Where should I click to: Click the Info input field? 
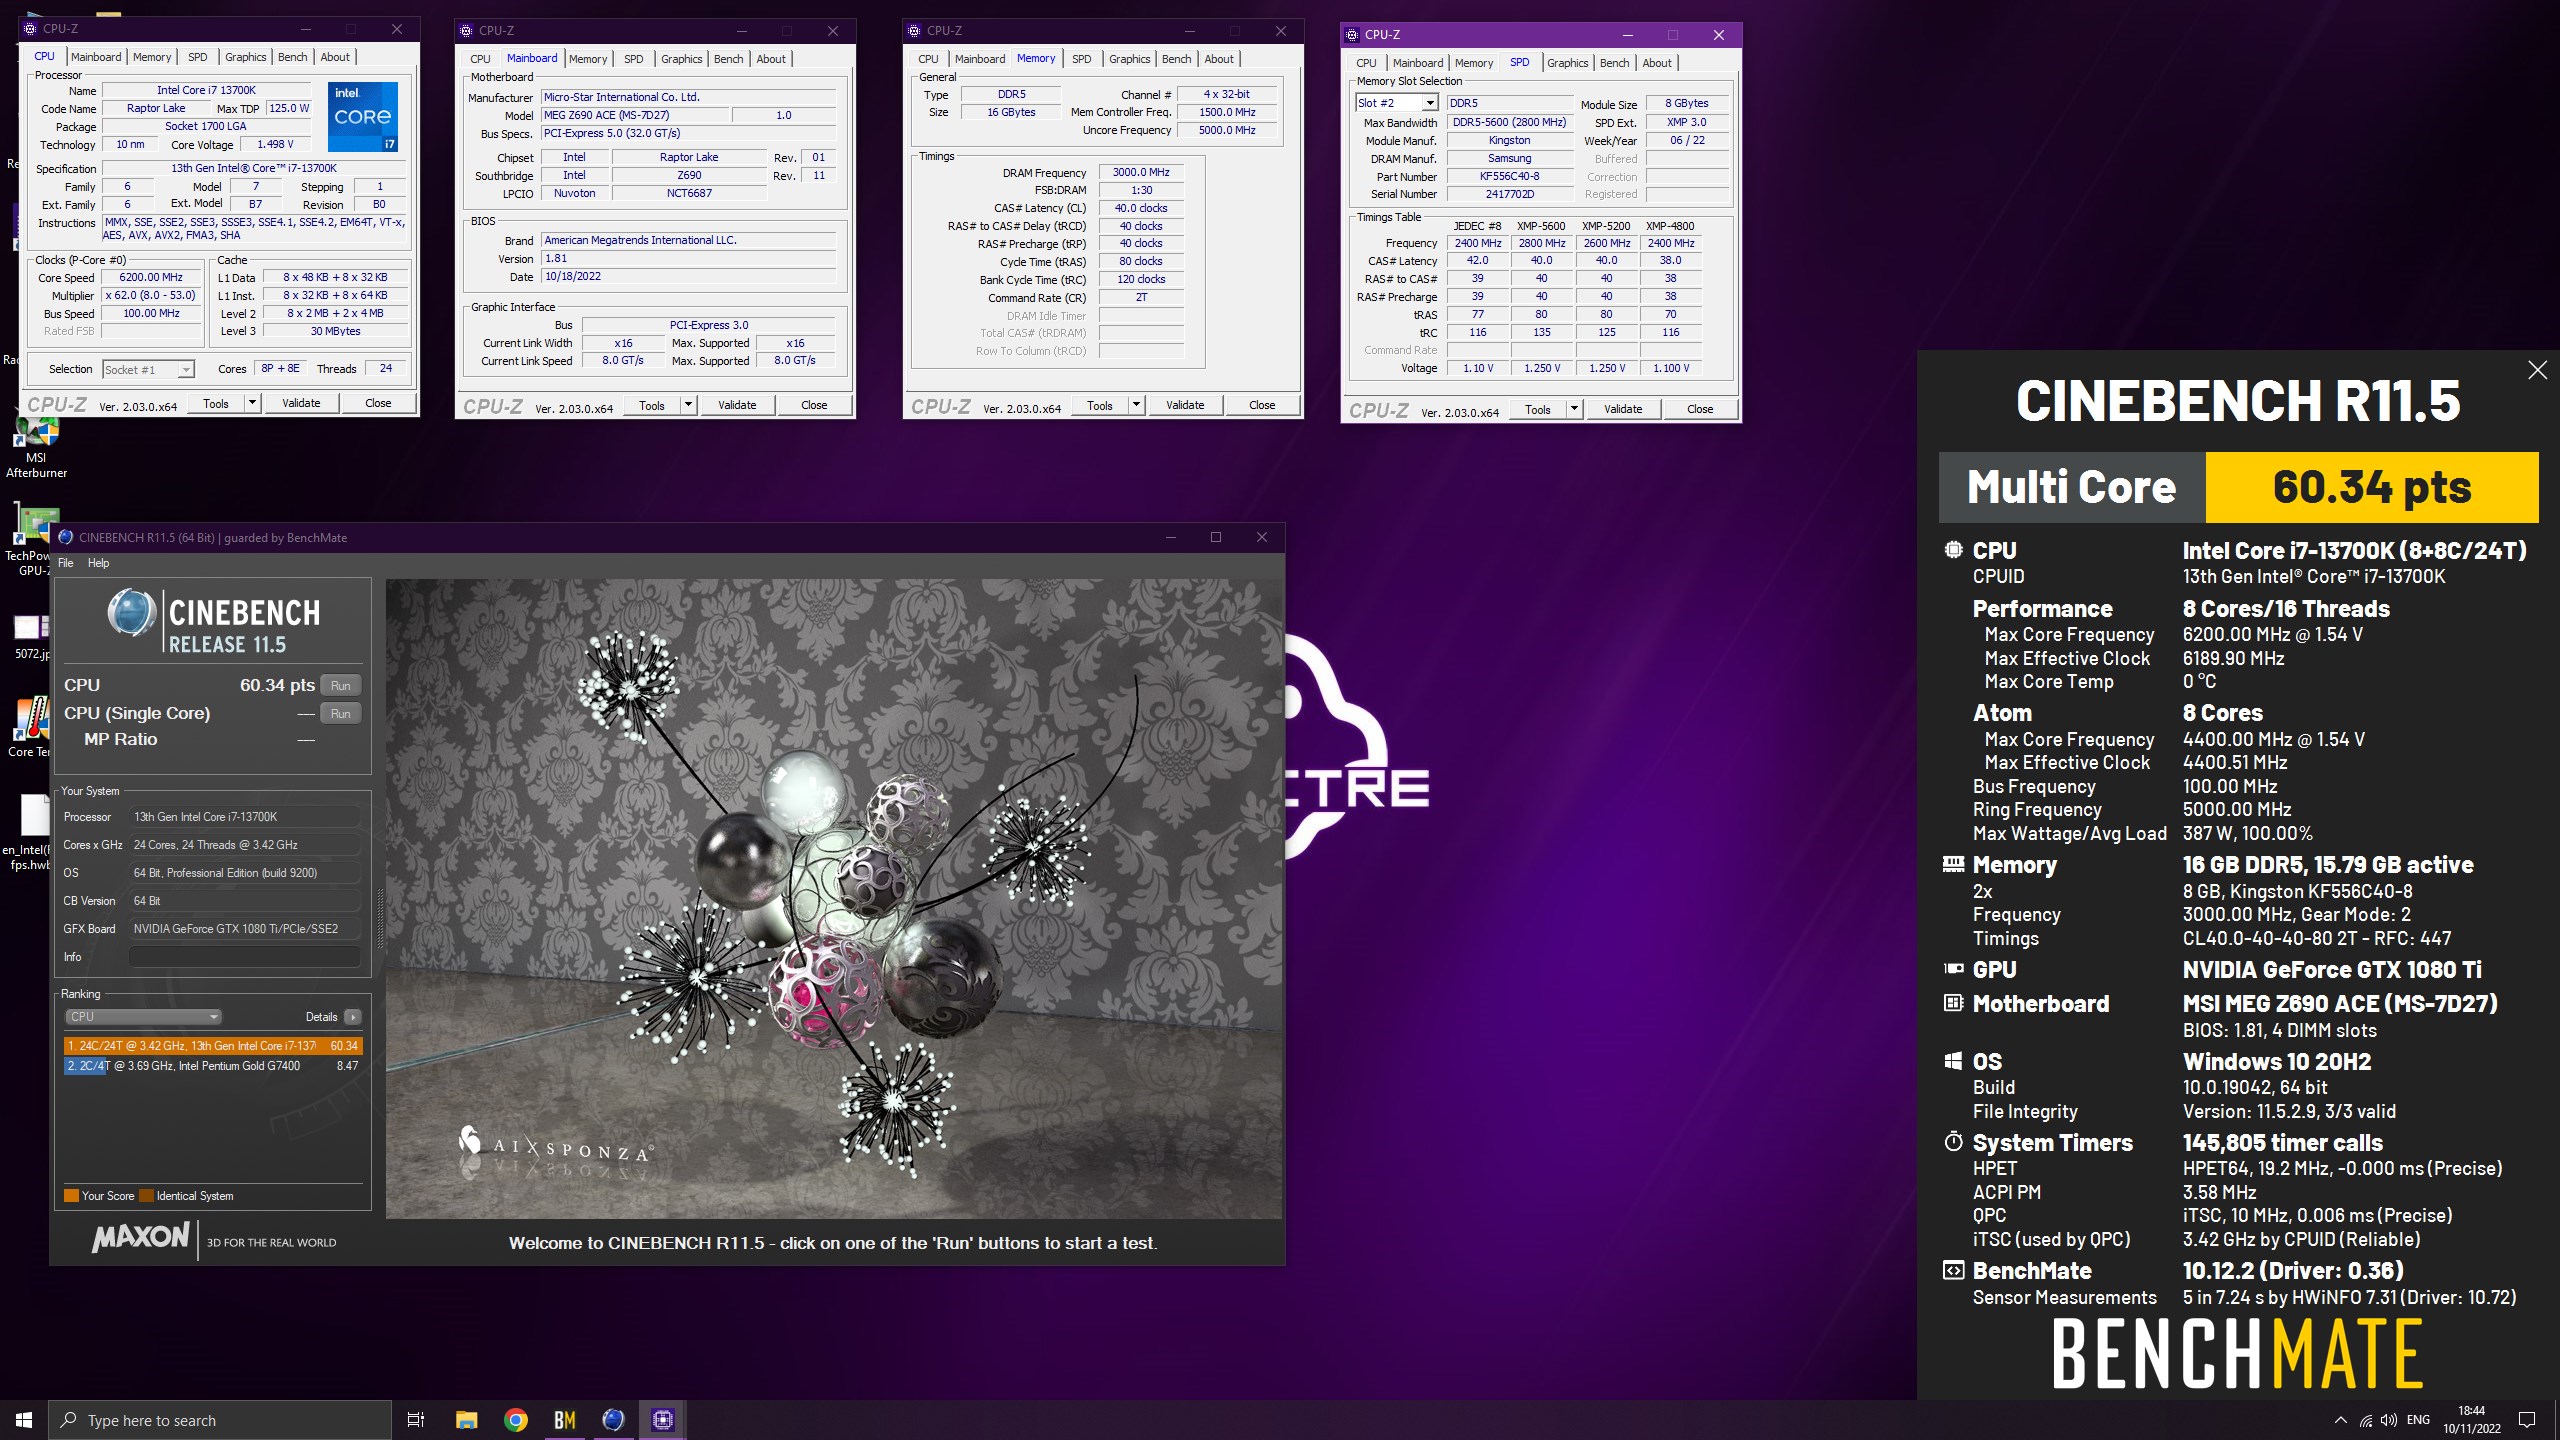(x=245, y=957)
